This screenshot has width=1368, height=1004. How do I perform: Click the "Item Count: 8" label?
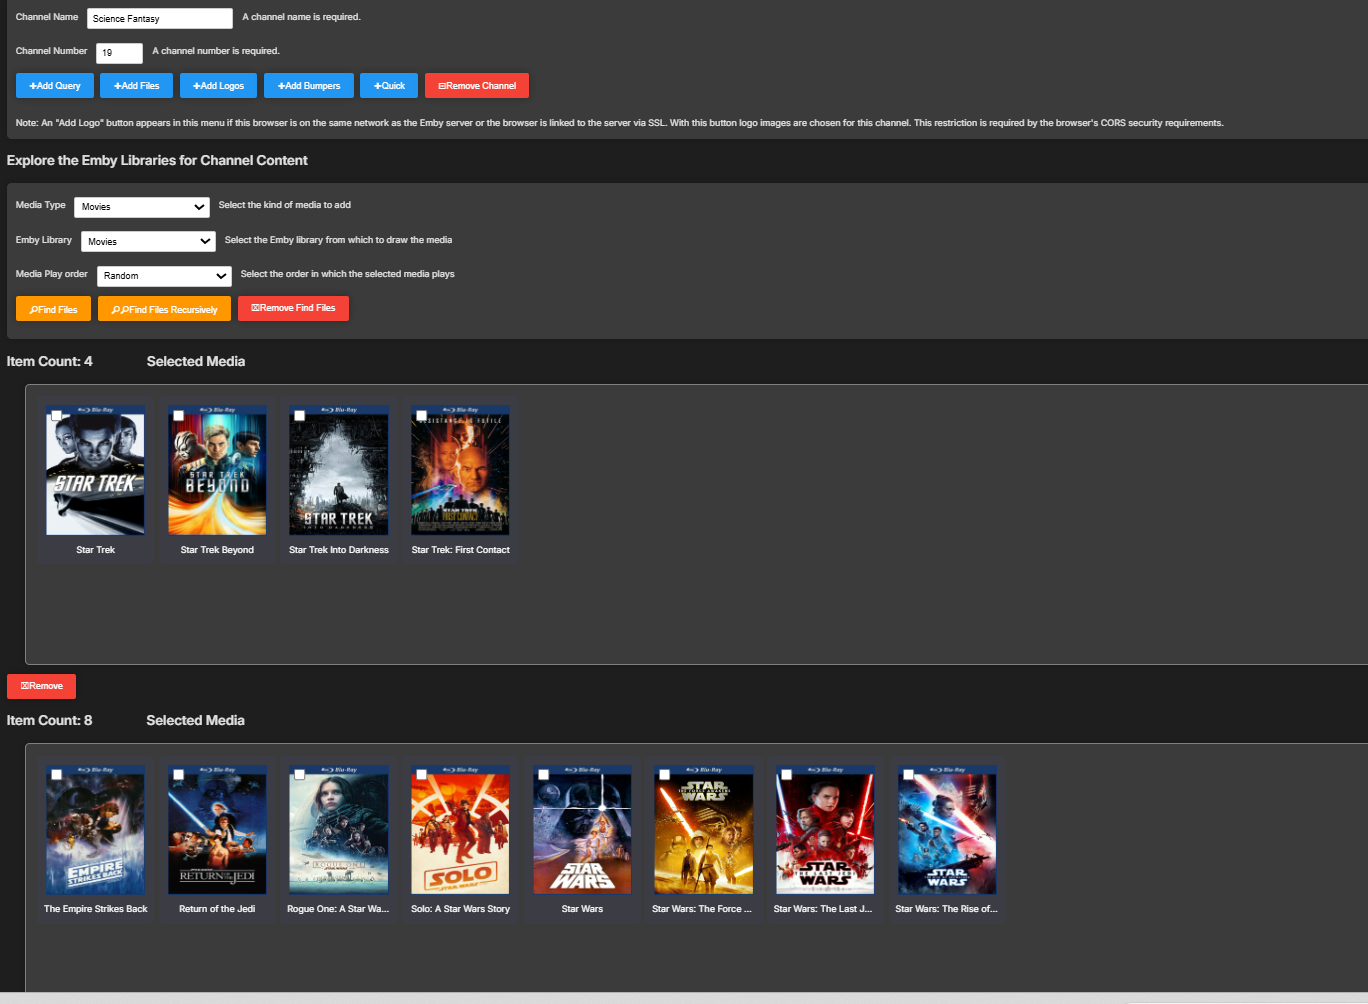coord(50,720)
